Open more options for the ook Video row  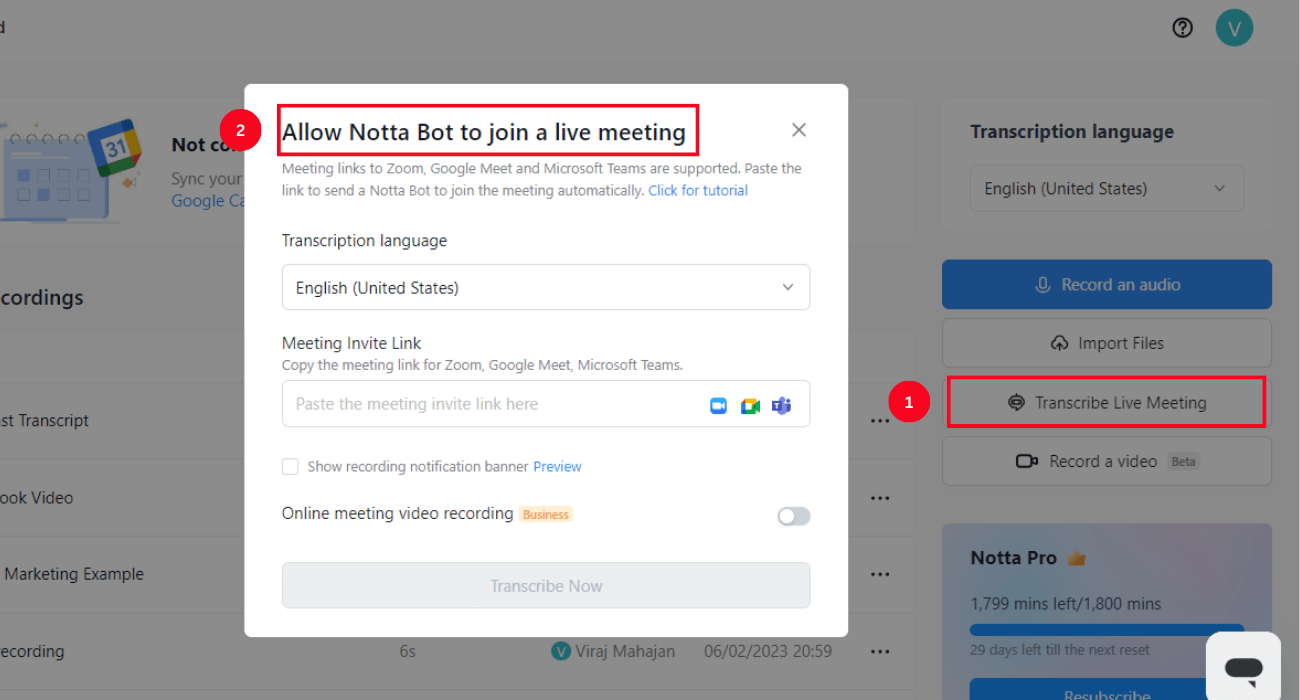[880, 498]
